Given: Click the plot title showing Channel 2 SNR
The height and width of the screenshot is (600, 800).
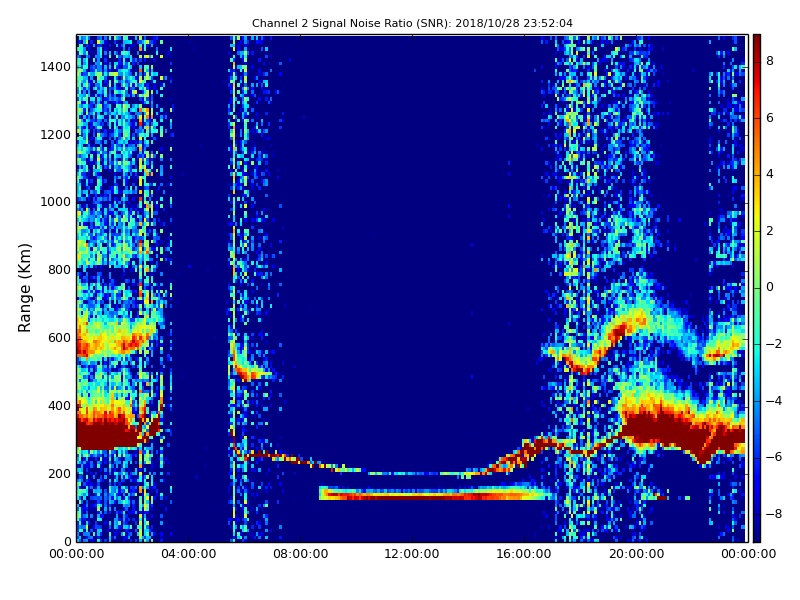Looking at the screenshot, I should [x=412, y=23].
